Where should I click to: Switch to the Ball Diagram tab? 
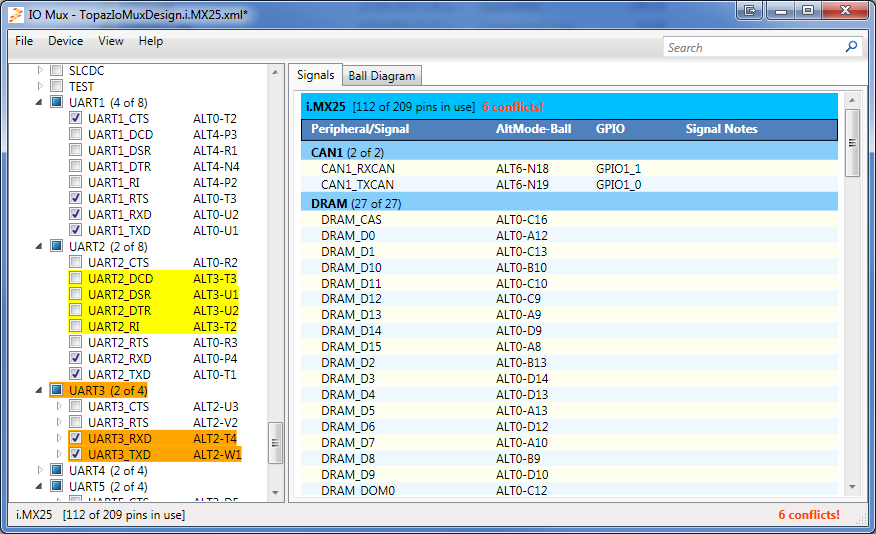[382, 75]
